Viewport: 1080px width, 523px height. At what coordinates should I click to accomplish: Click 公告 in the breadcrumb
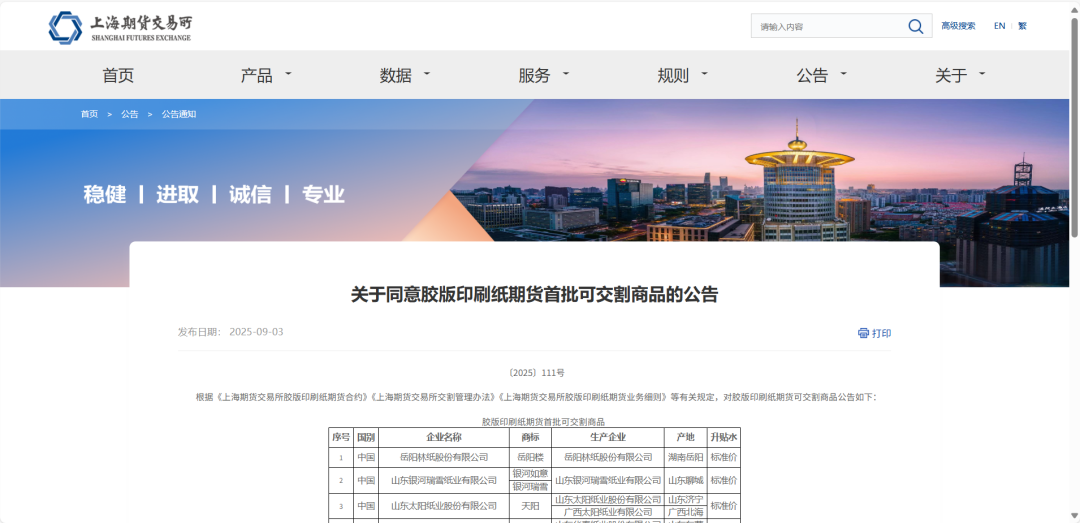point(129,114)
